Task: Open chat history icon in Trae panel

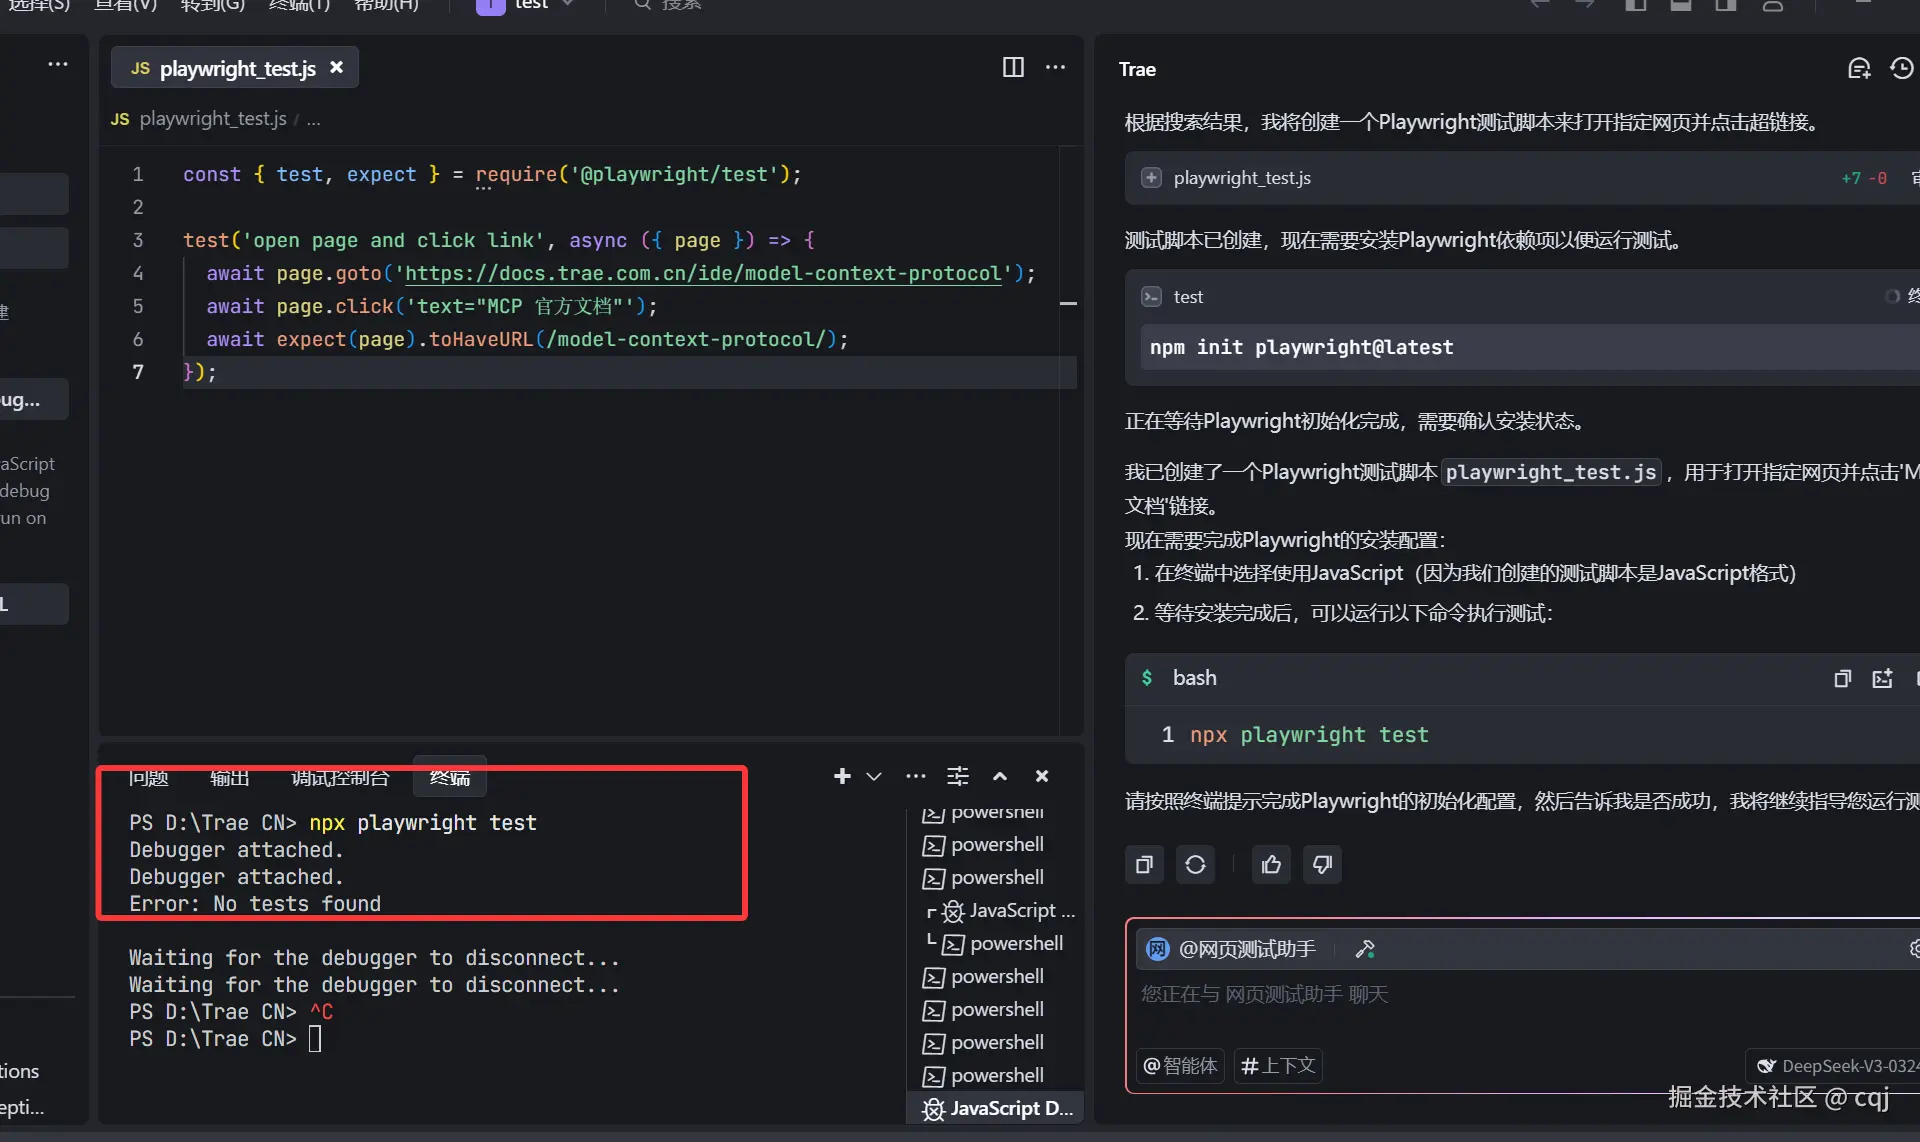Action: tap(1901, 68)
